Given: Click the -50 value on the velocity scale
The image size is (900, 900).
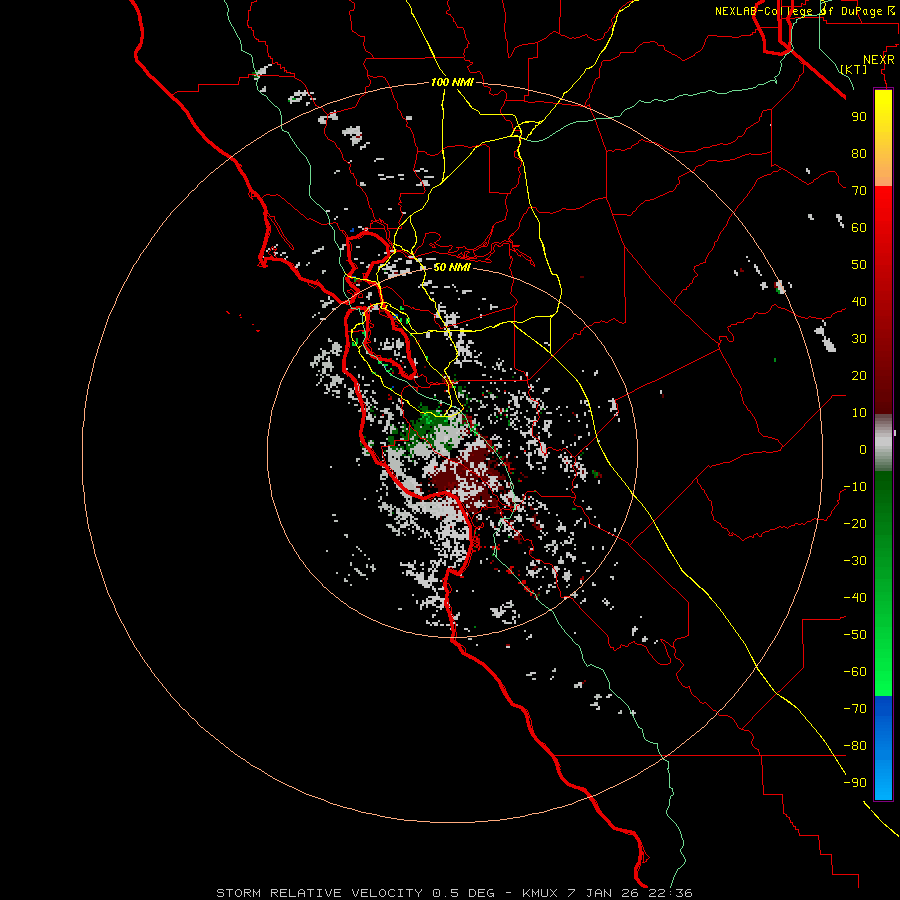Looking at the screenshot, I should pyautogui.click(x=855, y=635).
